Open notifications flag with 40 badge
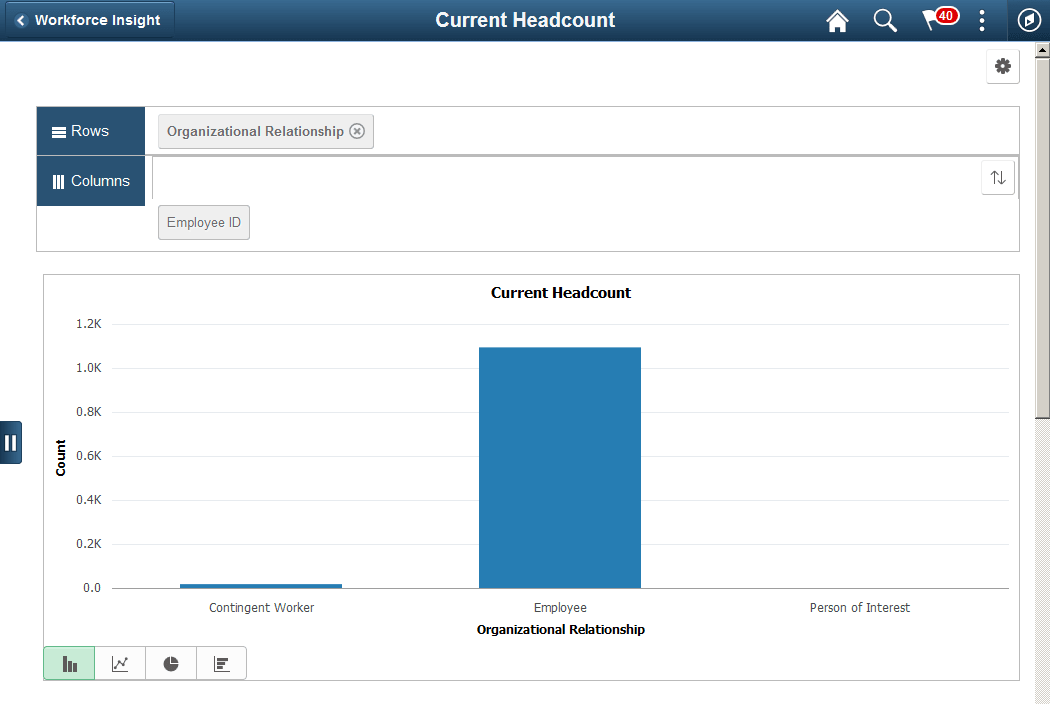 click(939, 19)
